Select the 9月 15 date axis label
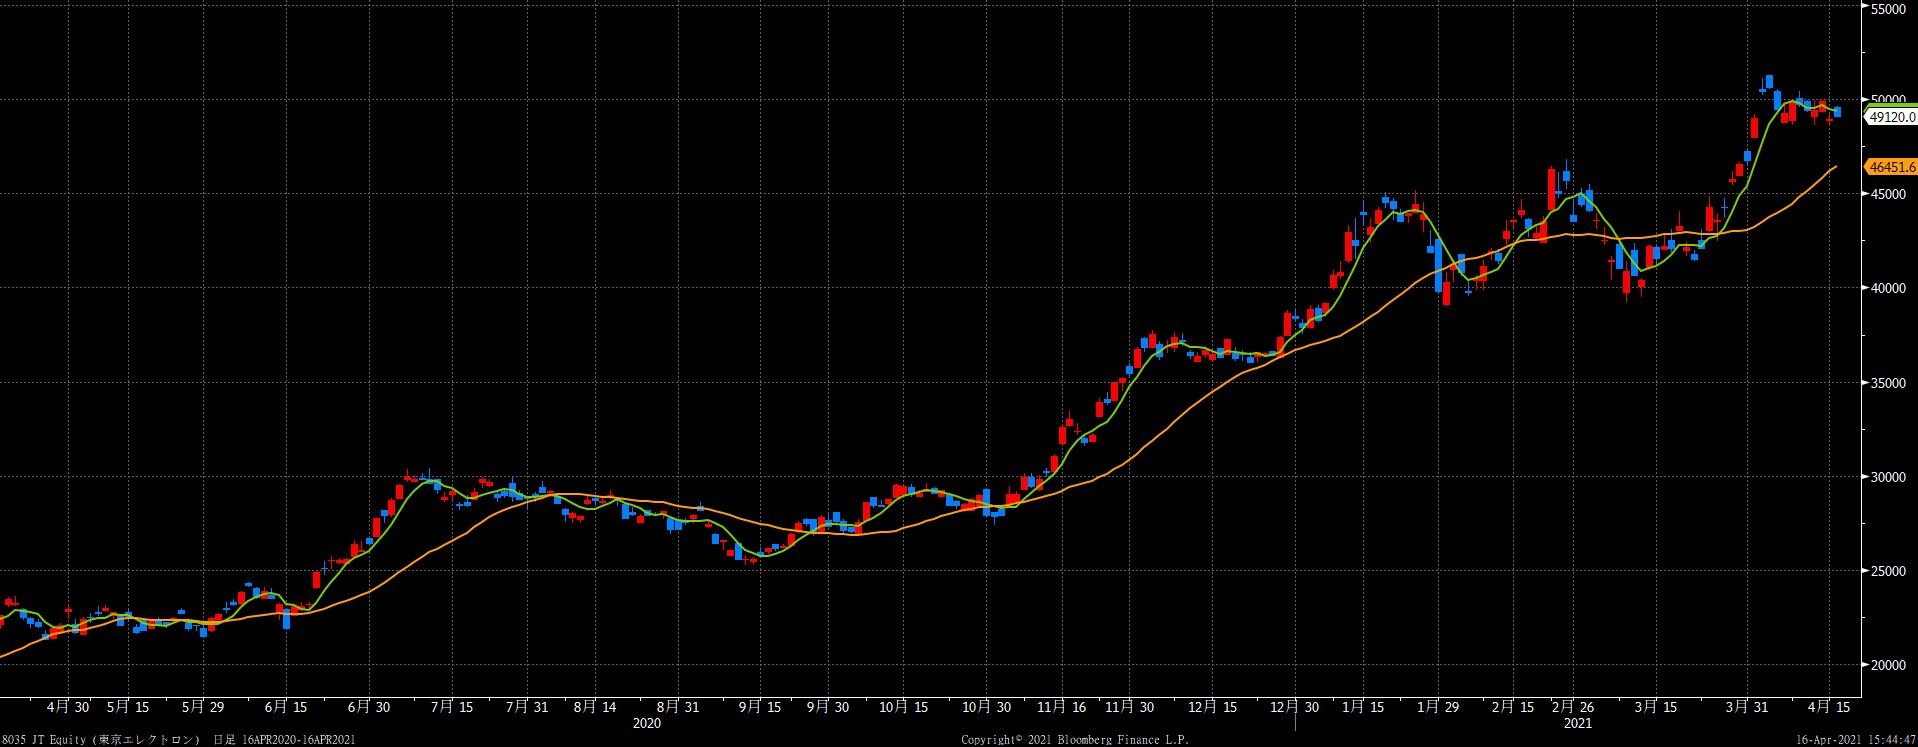Viewport: 1918px width, 747px height. [760, 707]
